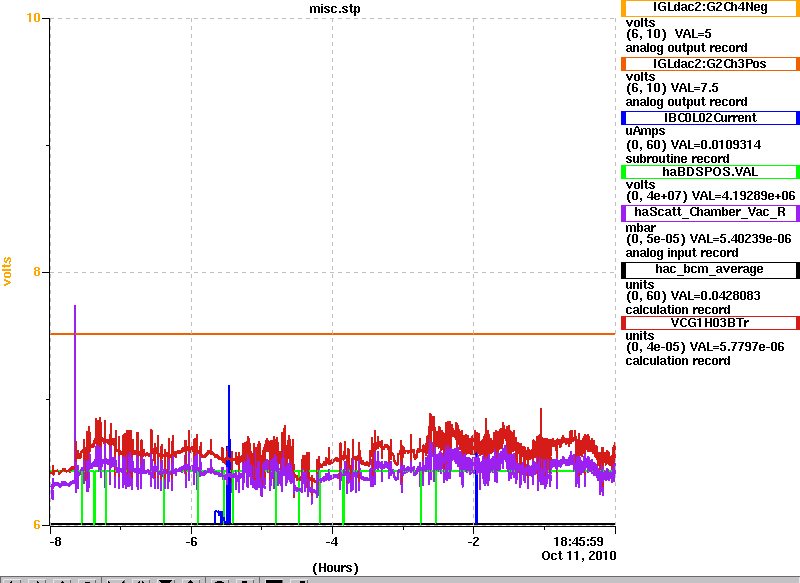Click "analog output record" under G2Ch4Neg

tap(686, 48)
